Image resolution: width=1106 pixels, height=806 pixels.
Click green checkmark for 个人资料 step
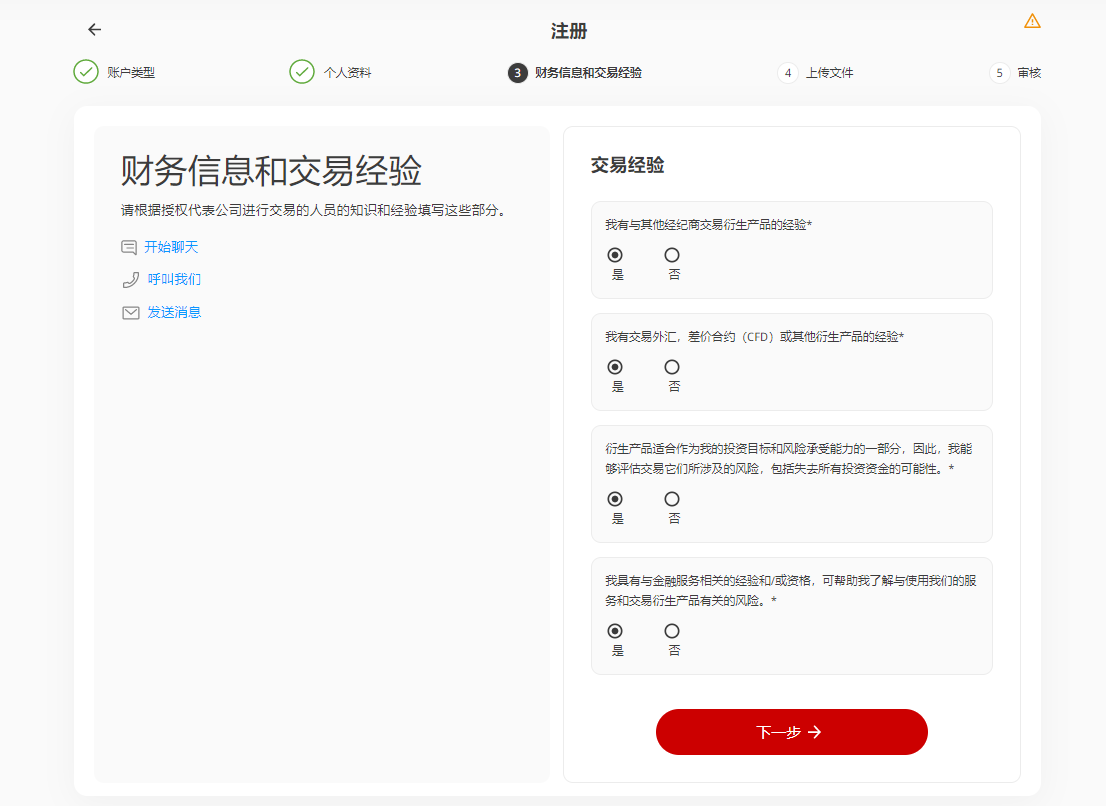click(x=302, y=72)
